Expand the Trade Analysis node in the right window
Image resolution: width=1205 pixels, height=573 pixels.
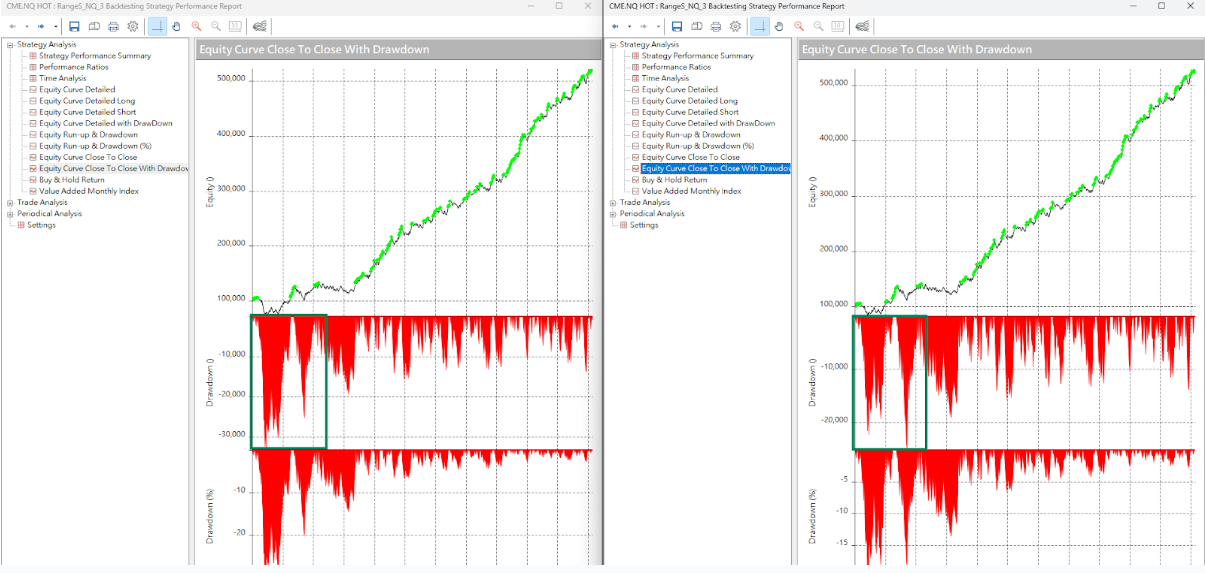tap(613, 202)
